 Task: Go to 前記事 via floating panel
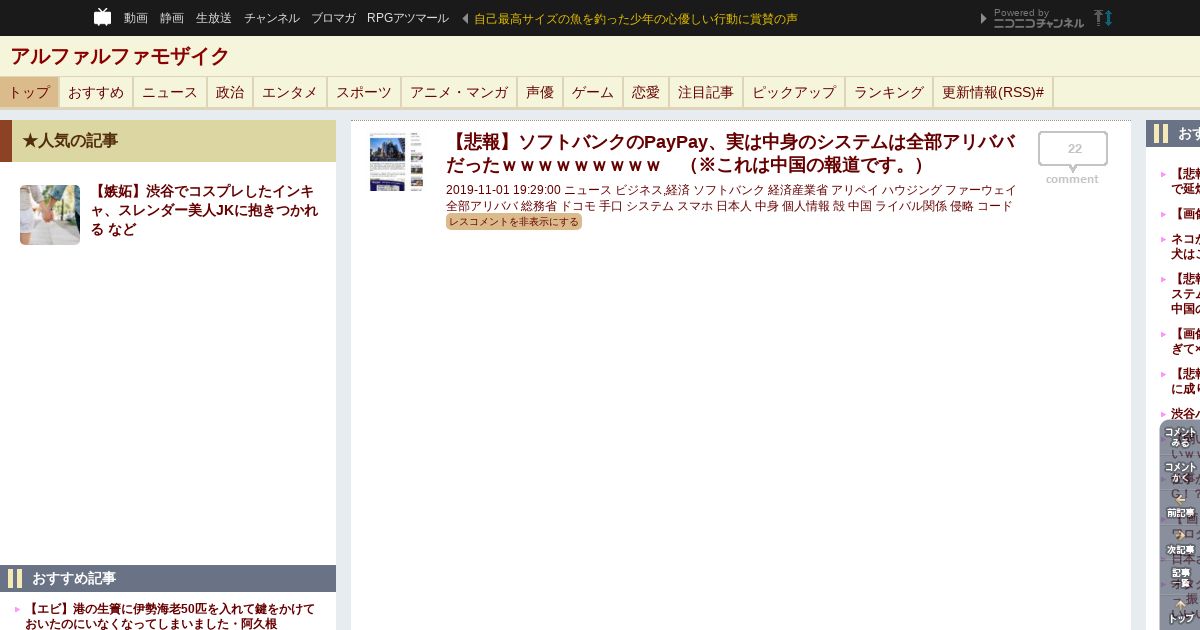1180,506
